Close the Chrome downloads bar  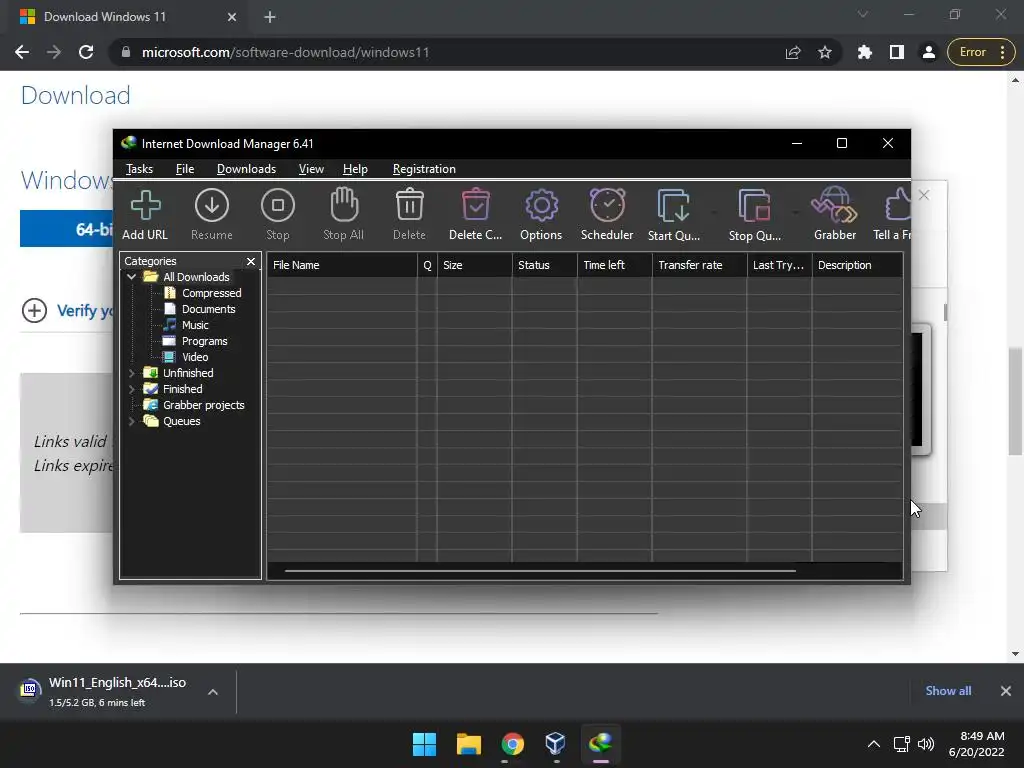[1006, 691]
